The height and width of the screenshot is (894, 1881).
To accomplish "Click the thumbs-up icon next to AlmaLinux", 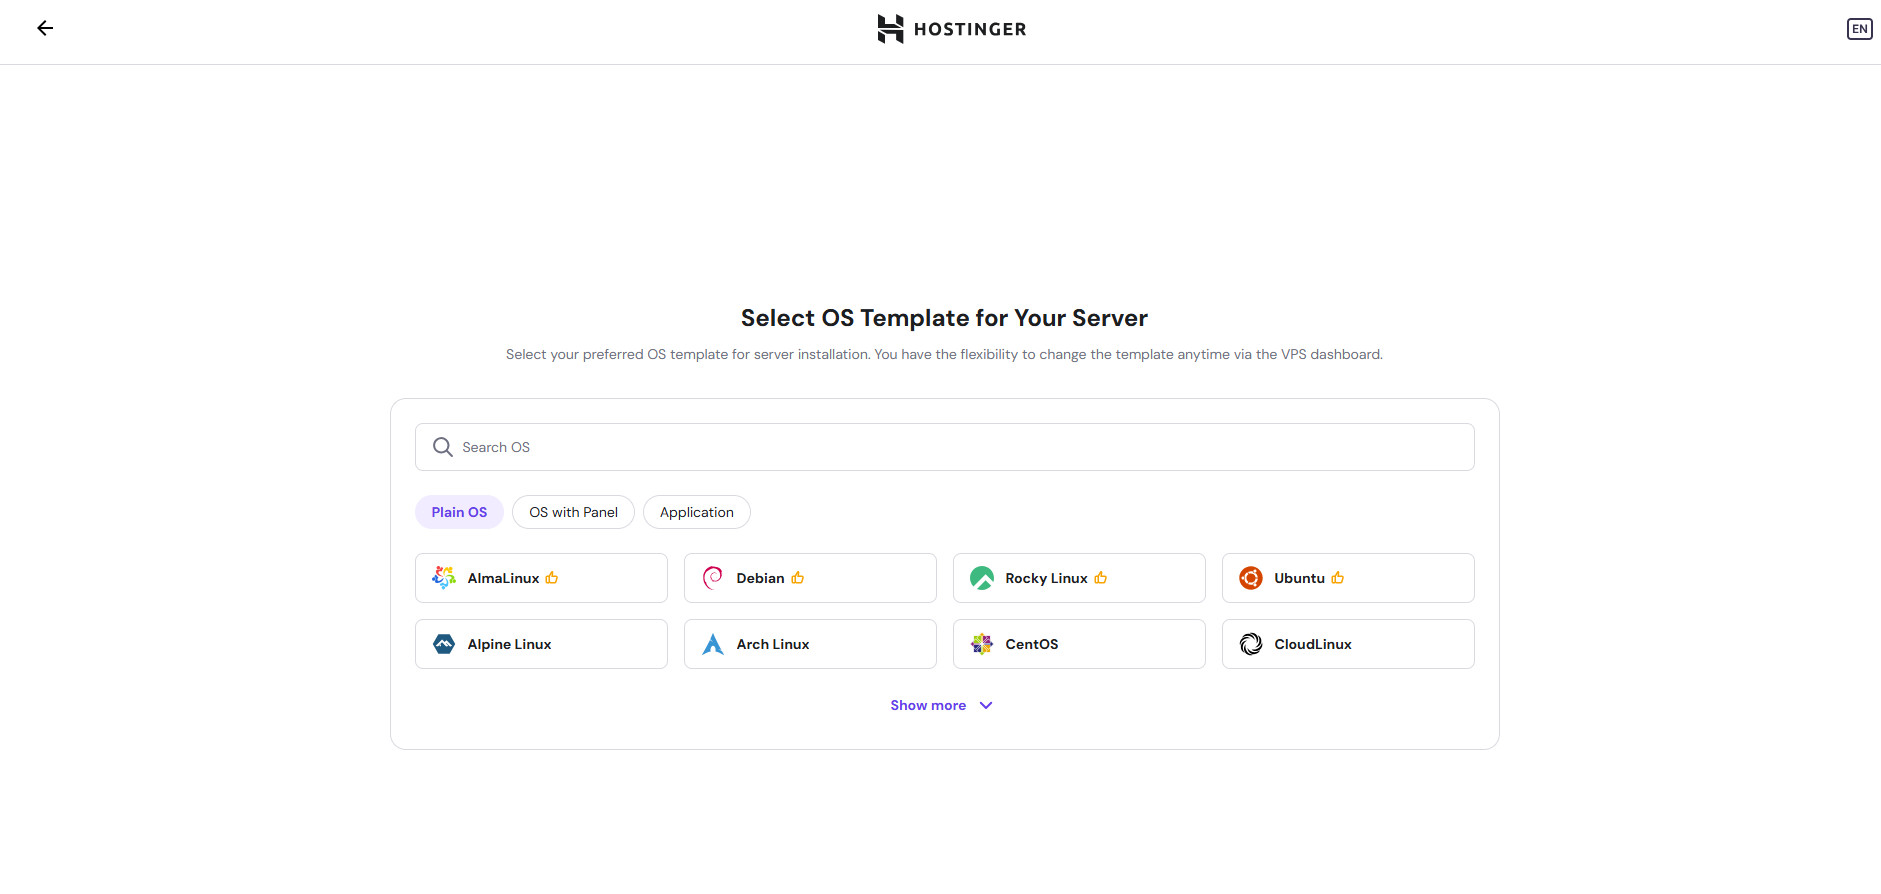I will (552, 578).
